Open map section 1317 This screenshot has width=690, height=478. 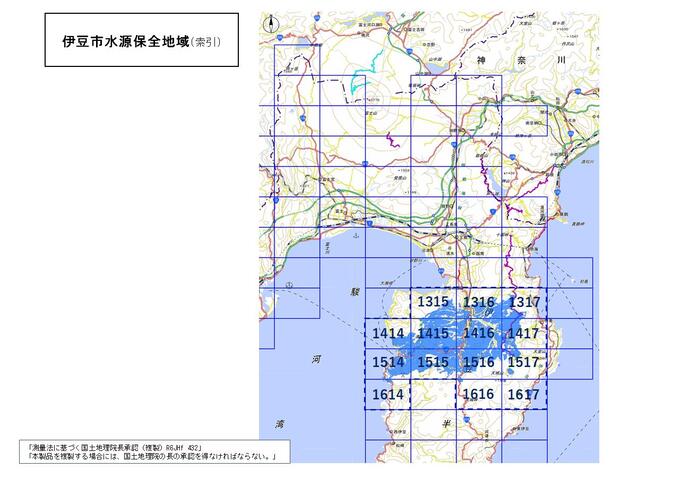524,303
